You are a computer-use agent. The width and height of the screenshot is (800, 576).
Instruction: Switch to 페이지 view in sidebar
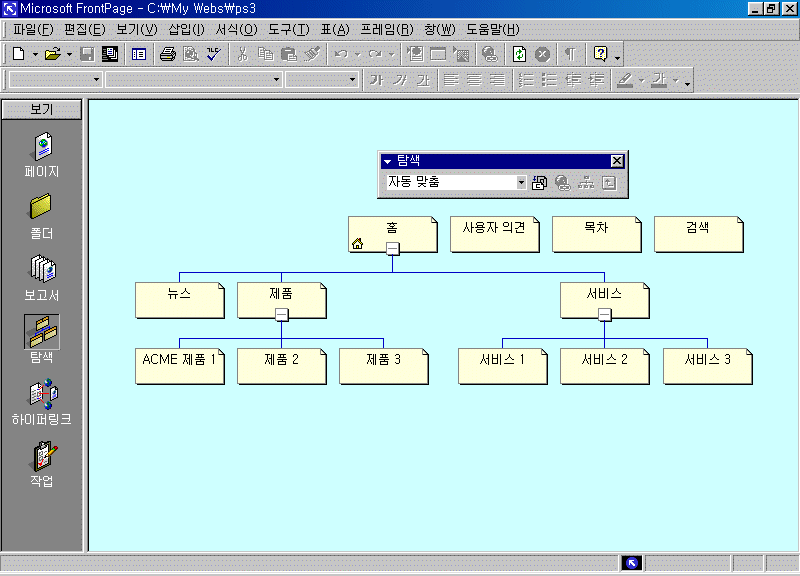coord(42,155)
